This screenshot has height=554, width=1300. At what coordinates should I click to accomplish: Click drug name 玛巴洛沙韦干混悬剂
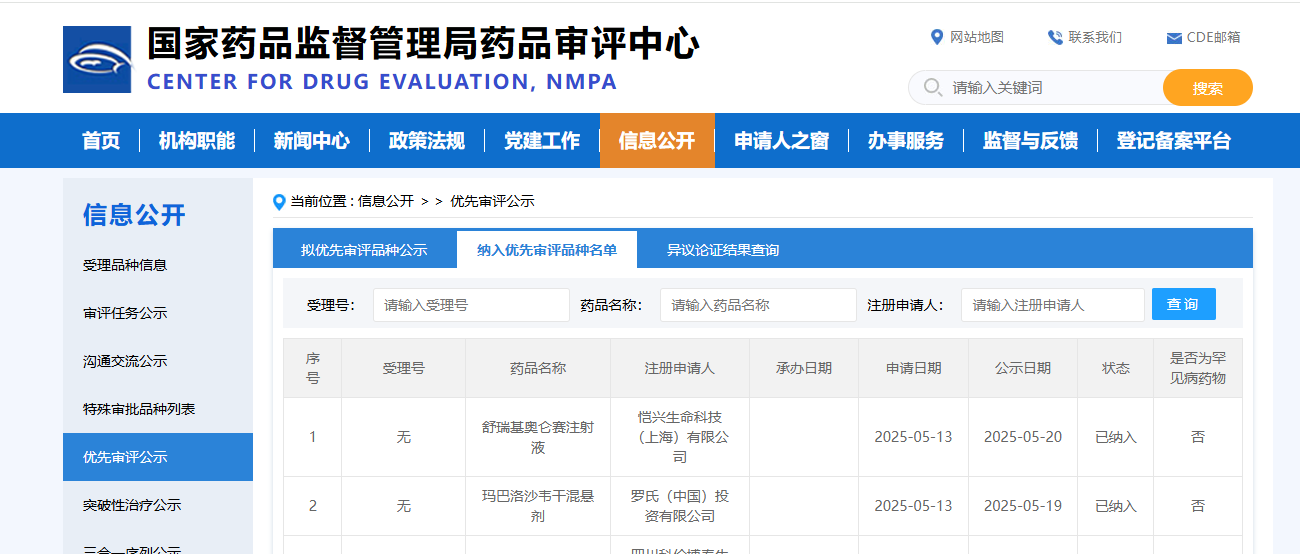538,506
